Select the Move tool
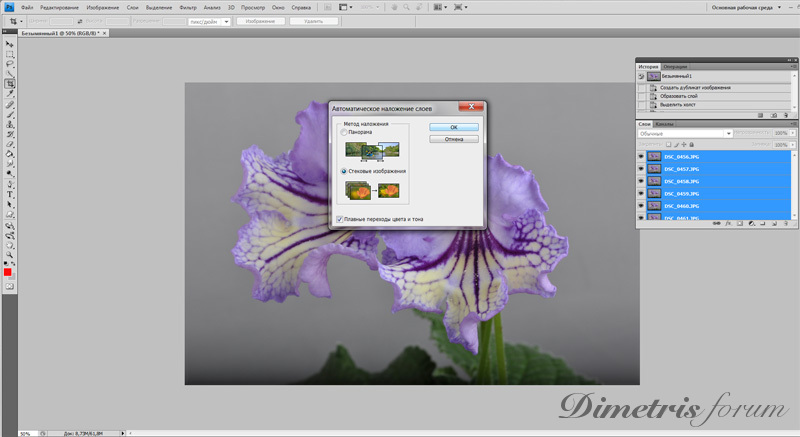The width and height of the screenshot is (800, 437). coord(9,44)
